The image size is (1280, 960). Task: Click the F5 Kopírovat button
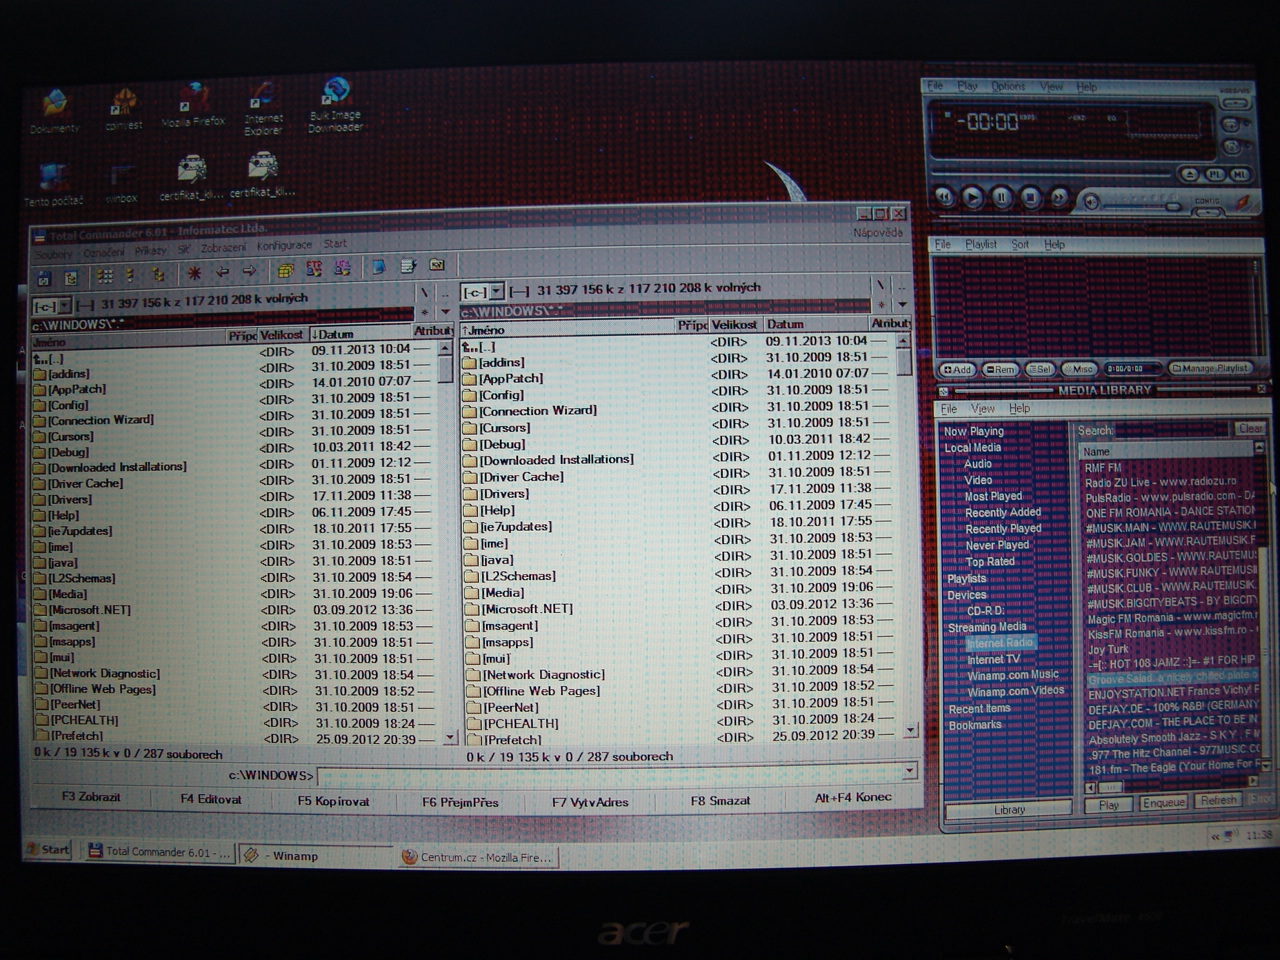(333, 801)
